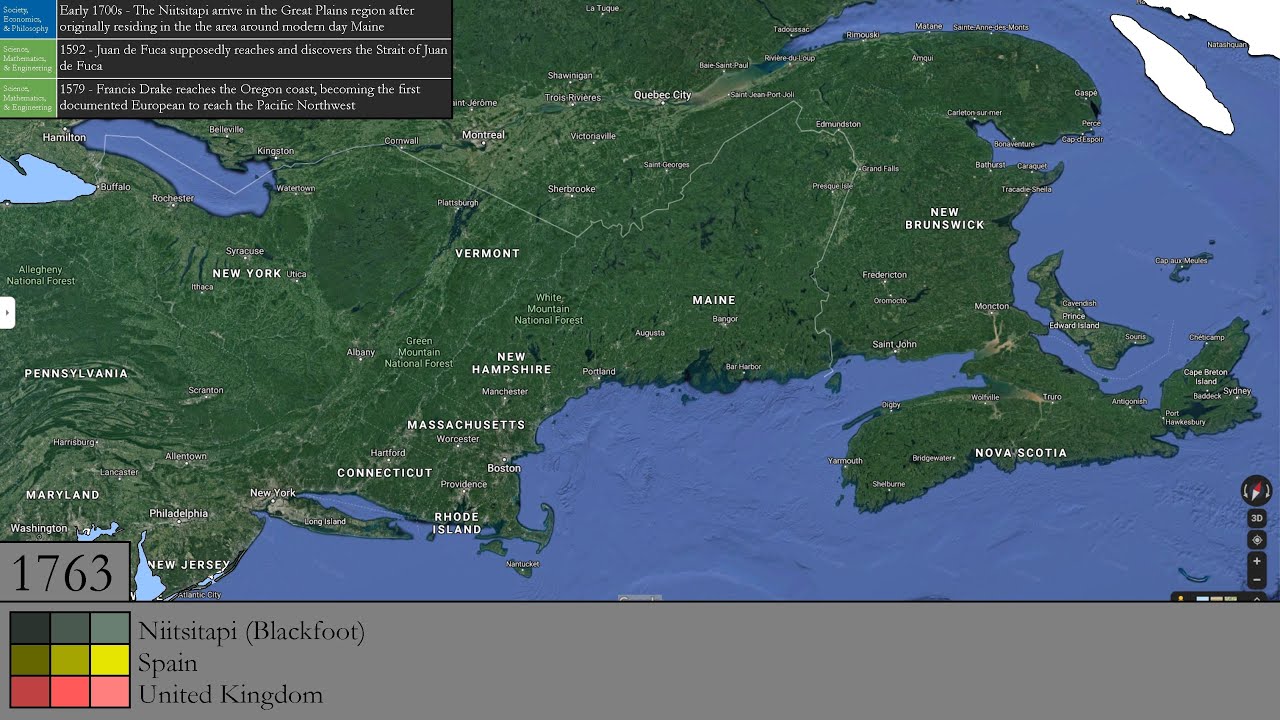
Task: Click the Portland city label
Action: click(600, 372)
